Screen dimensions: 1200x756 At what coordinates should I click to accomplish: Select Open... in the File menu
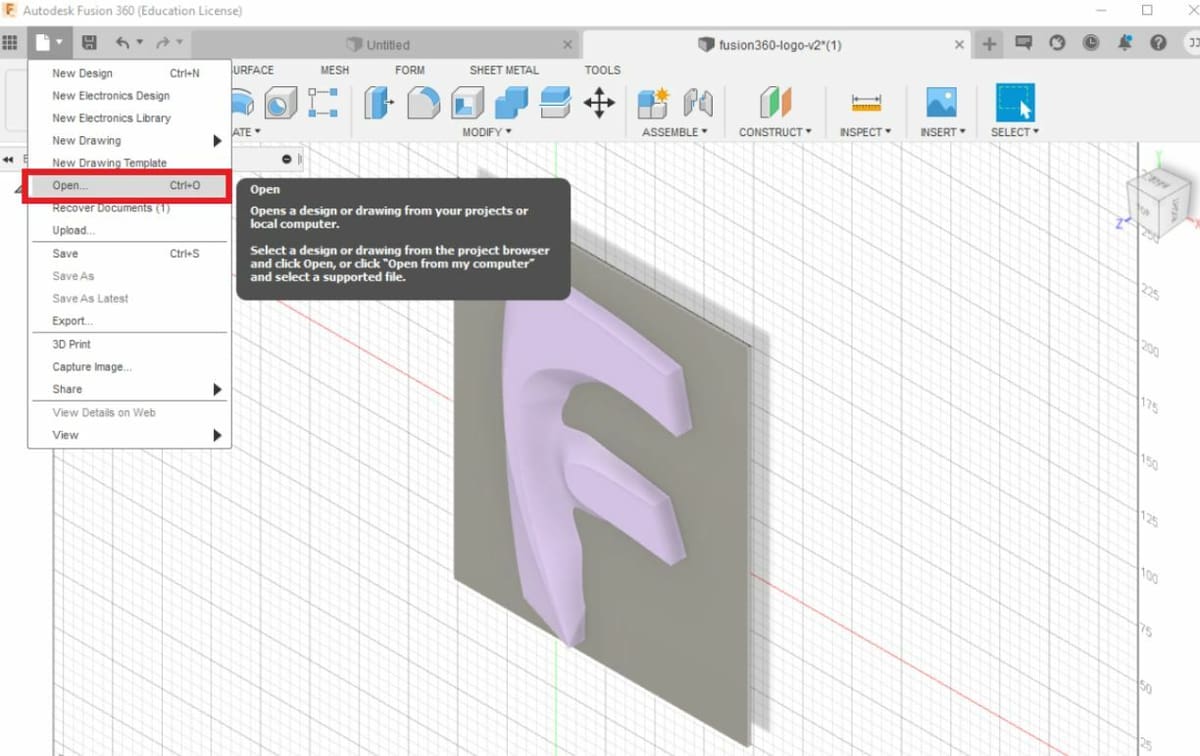point(129,186)
